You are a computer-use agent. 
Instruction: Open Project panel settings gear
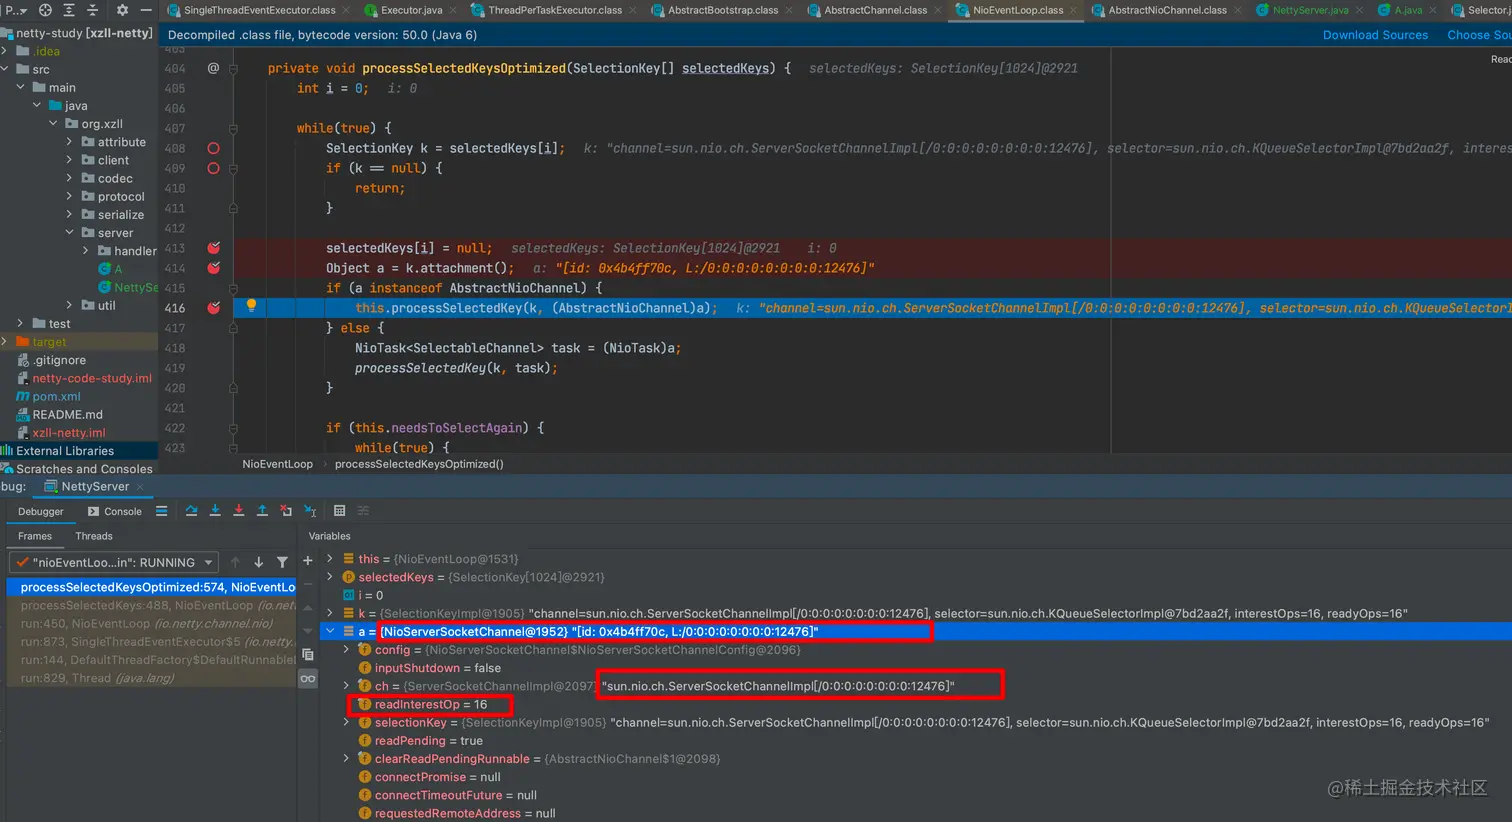coord(122,10)
